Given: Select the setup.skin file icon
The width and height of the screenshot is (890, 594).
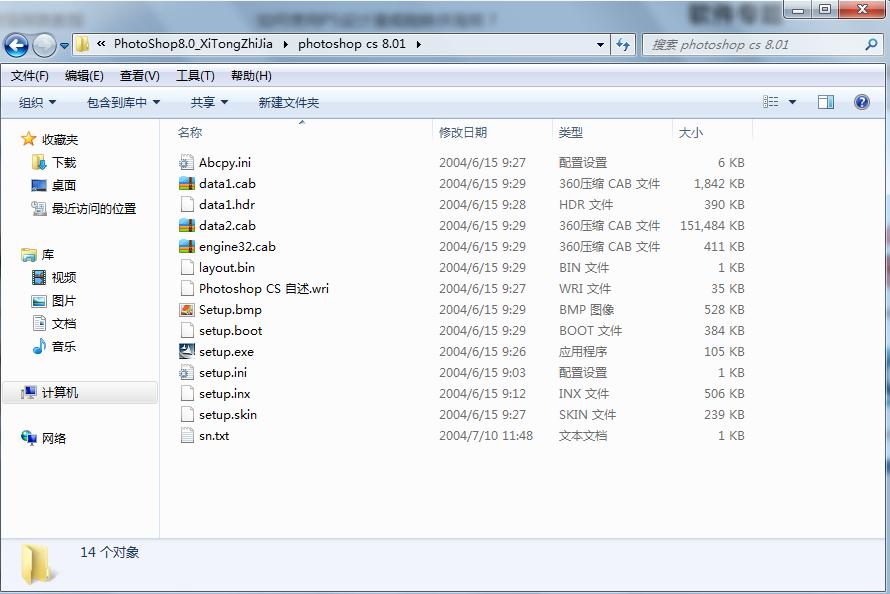Looking at the screenshot, I should click(x=185, y=414).
